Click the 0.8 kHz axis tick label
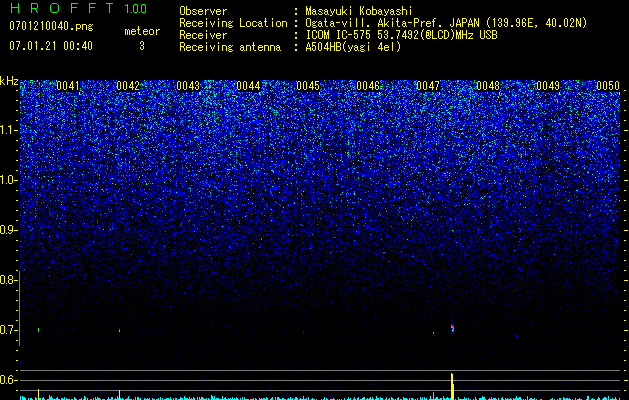This screenshot has height=400, width=629. [8, 280]
